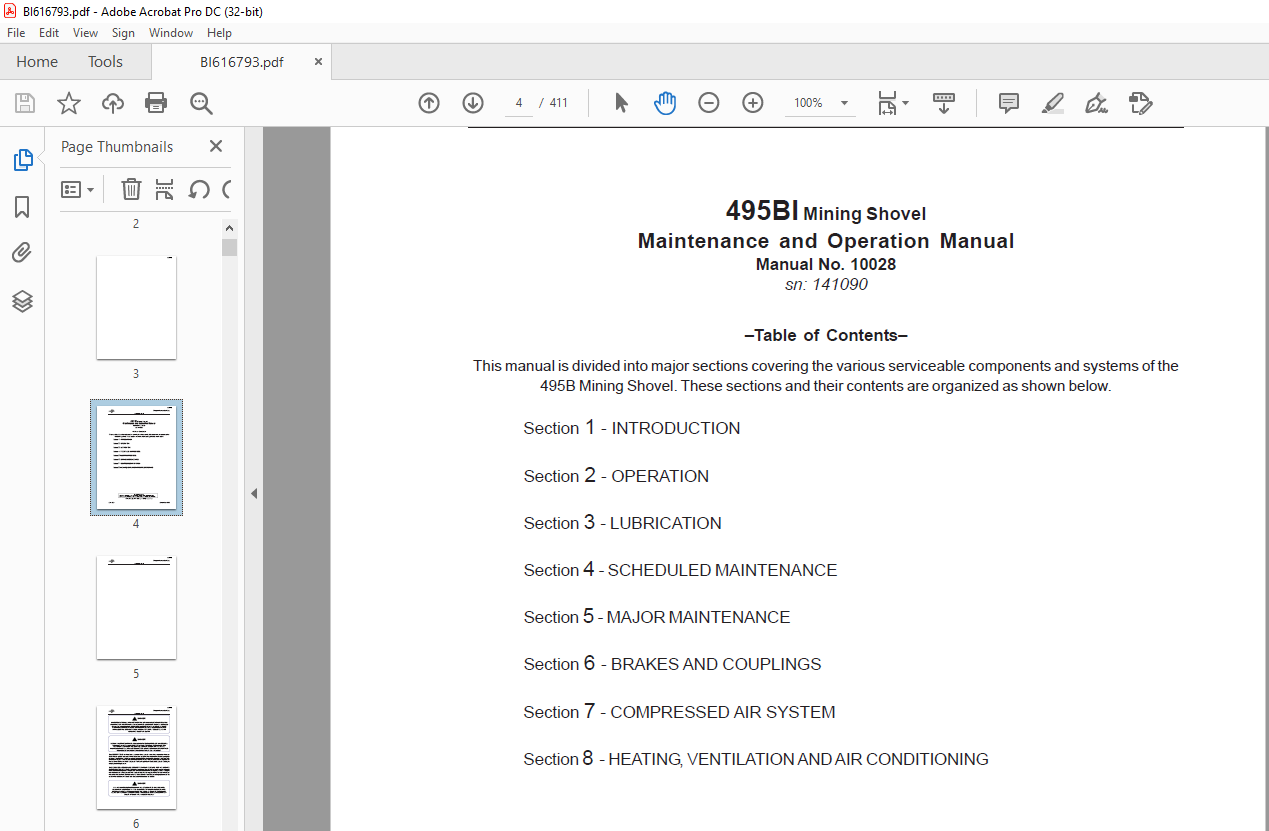Go to previous page arrow
1269x831 pixels.
click(x=429, y=103)
